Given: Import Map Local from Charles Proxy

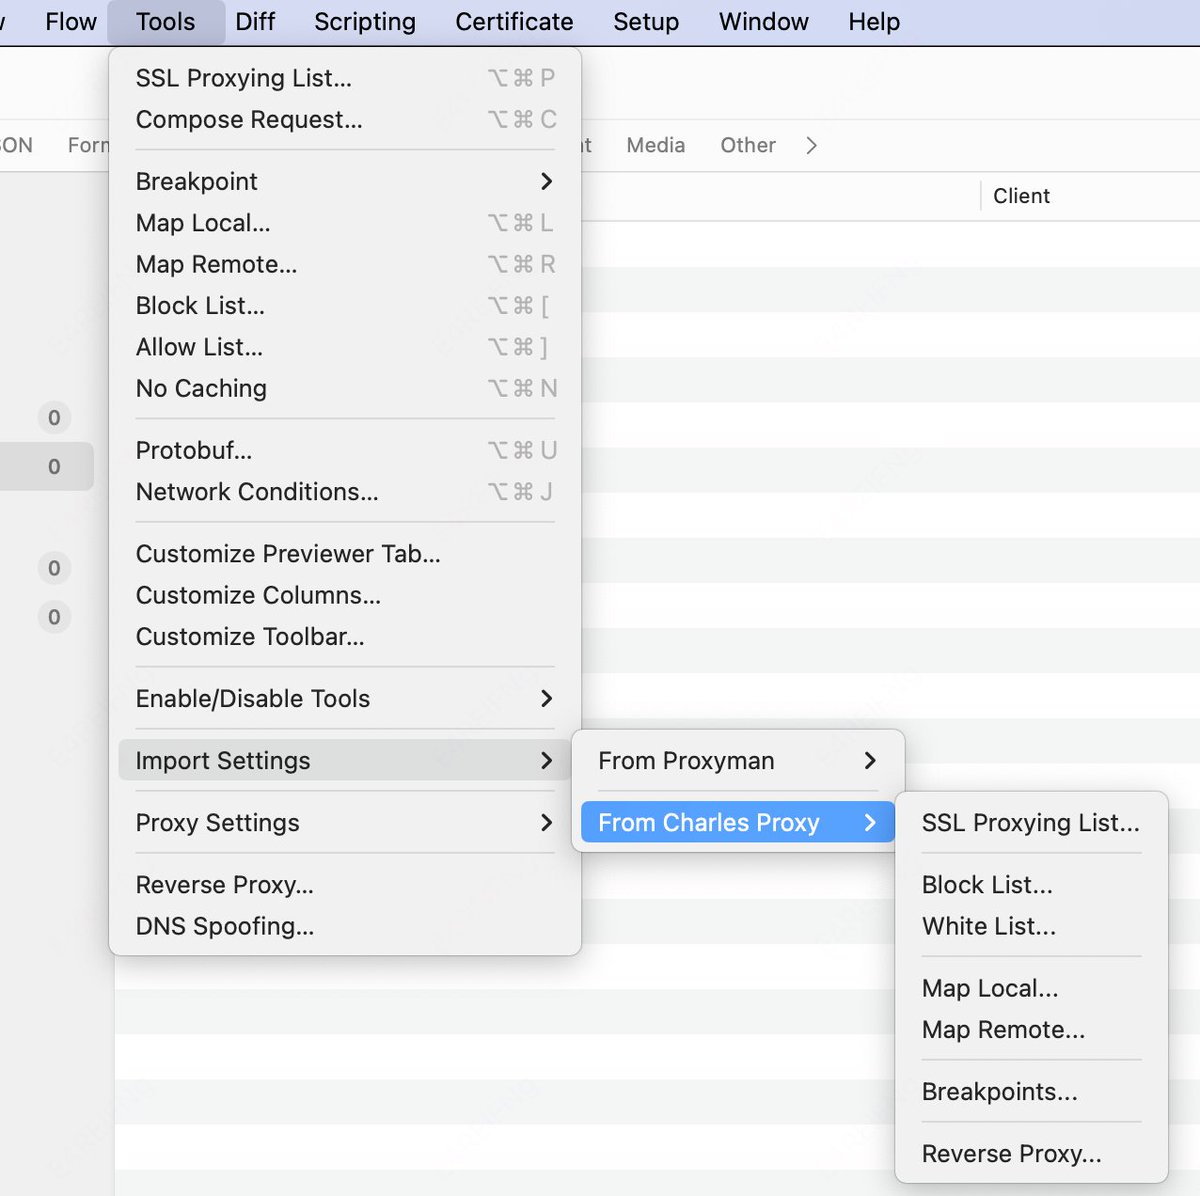Looking at the screenshot, I should click(1031, 988).
